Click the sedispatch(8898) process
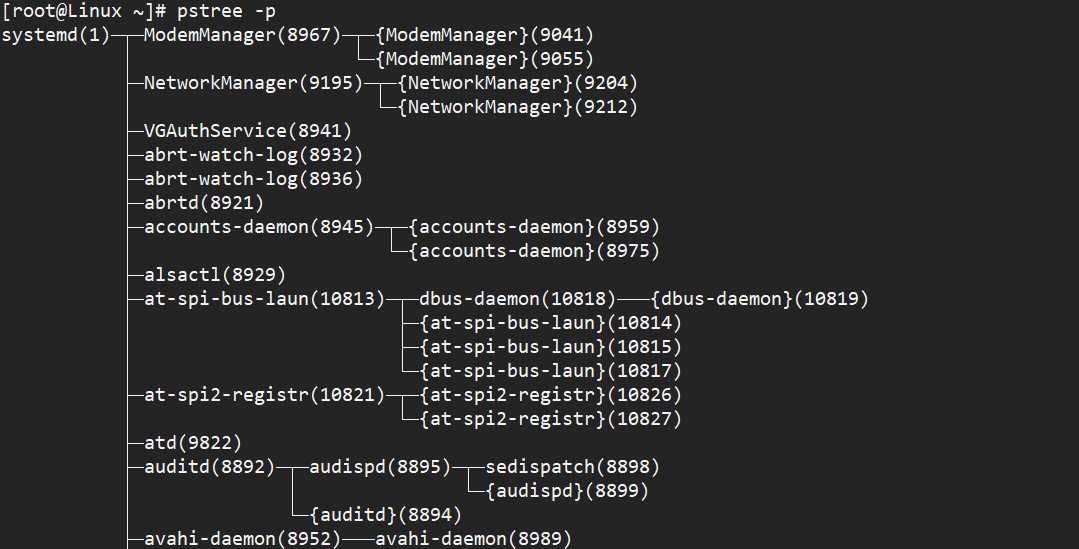Viewport: 1079px width, 549px height. point(573,467)
